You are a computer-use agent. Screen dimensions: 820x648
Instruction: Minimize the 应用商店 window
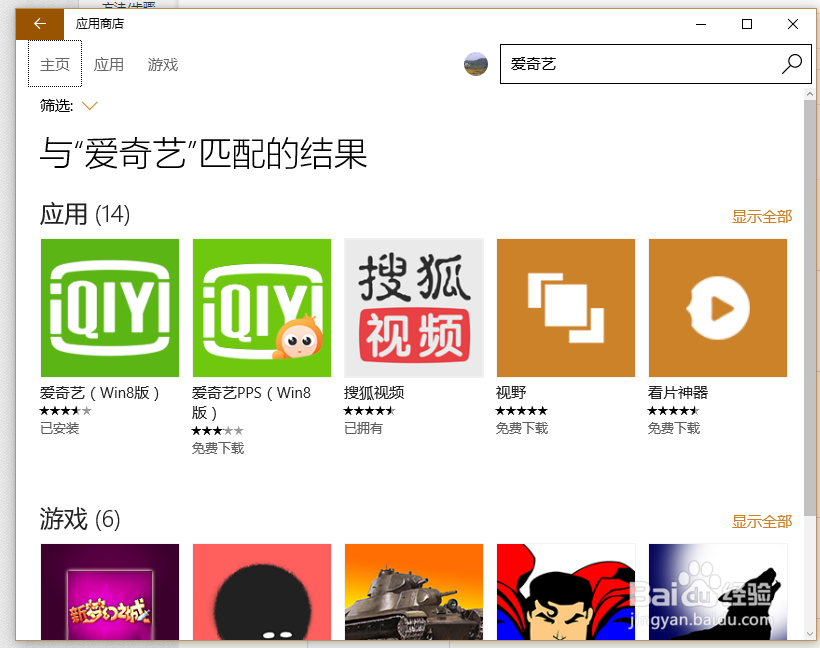pos(701,24)
